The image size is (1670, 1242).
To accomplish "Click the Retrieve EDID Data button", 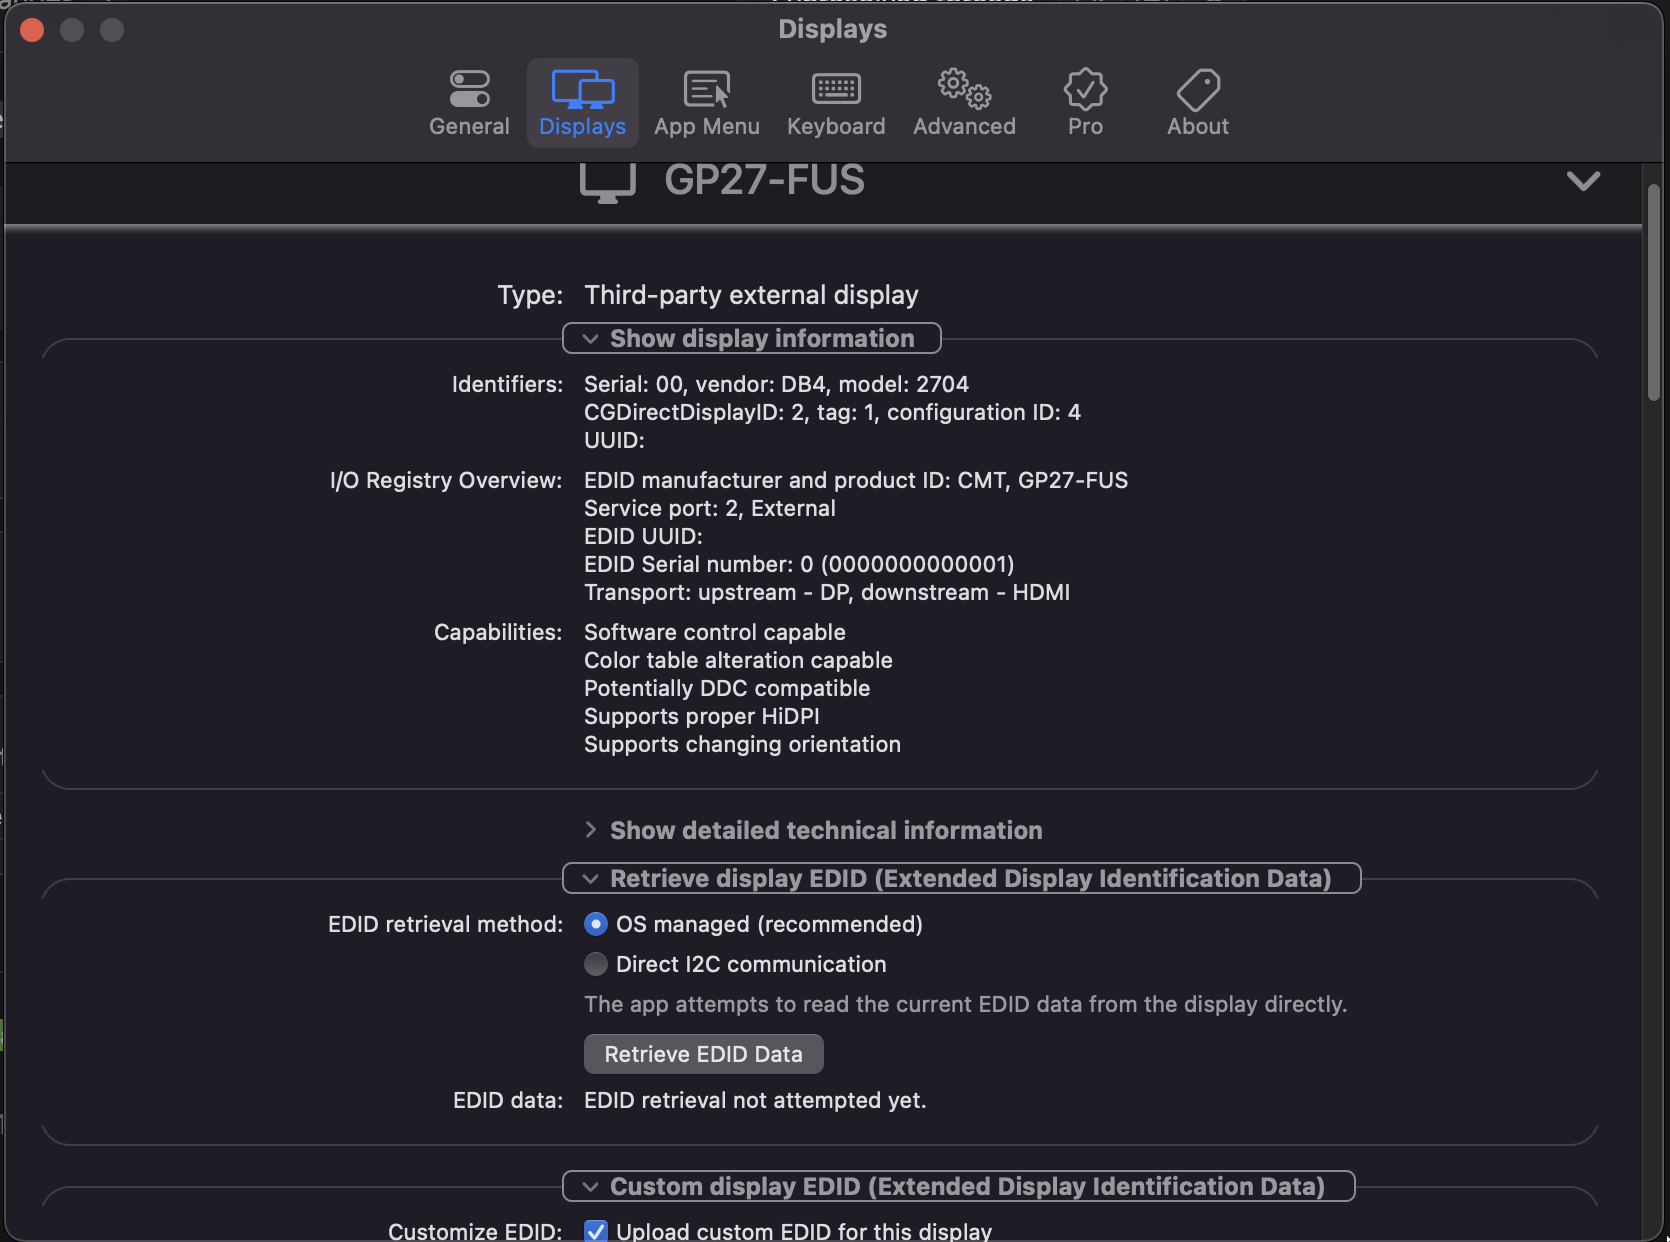I will pos(703,1054).
